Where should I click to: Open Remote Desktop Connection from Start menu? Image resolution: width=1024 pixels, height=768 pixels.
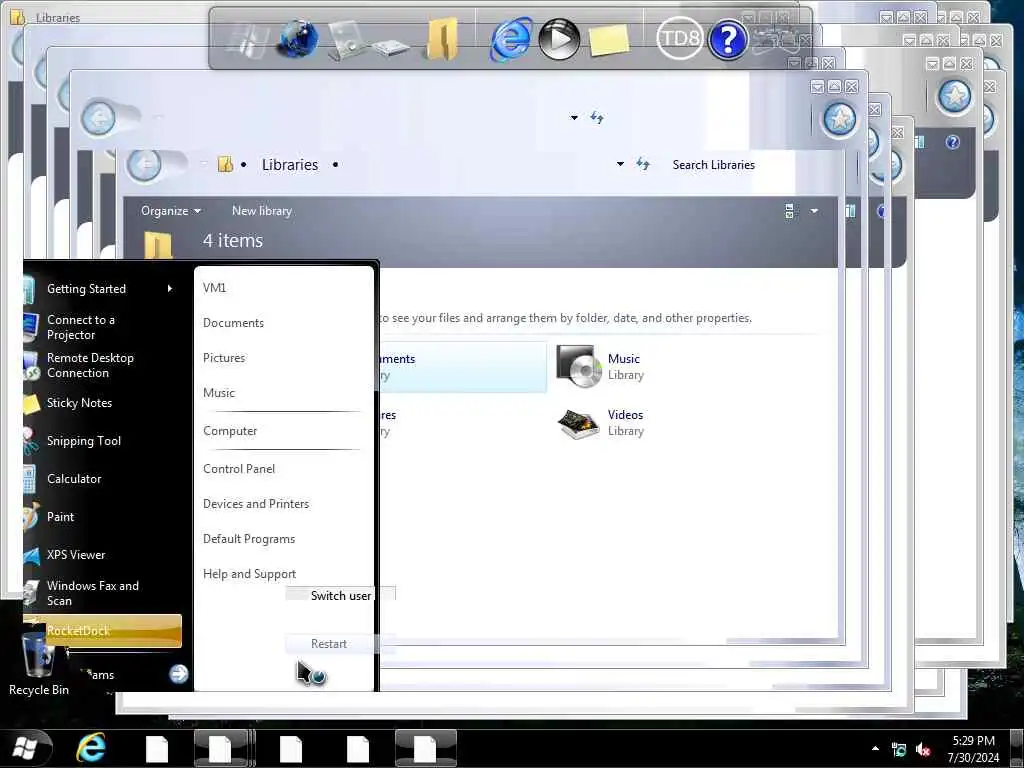[104, 365]
